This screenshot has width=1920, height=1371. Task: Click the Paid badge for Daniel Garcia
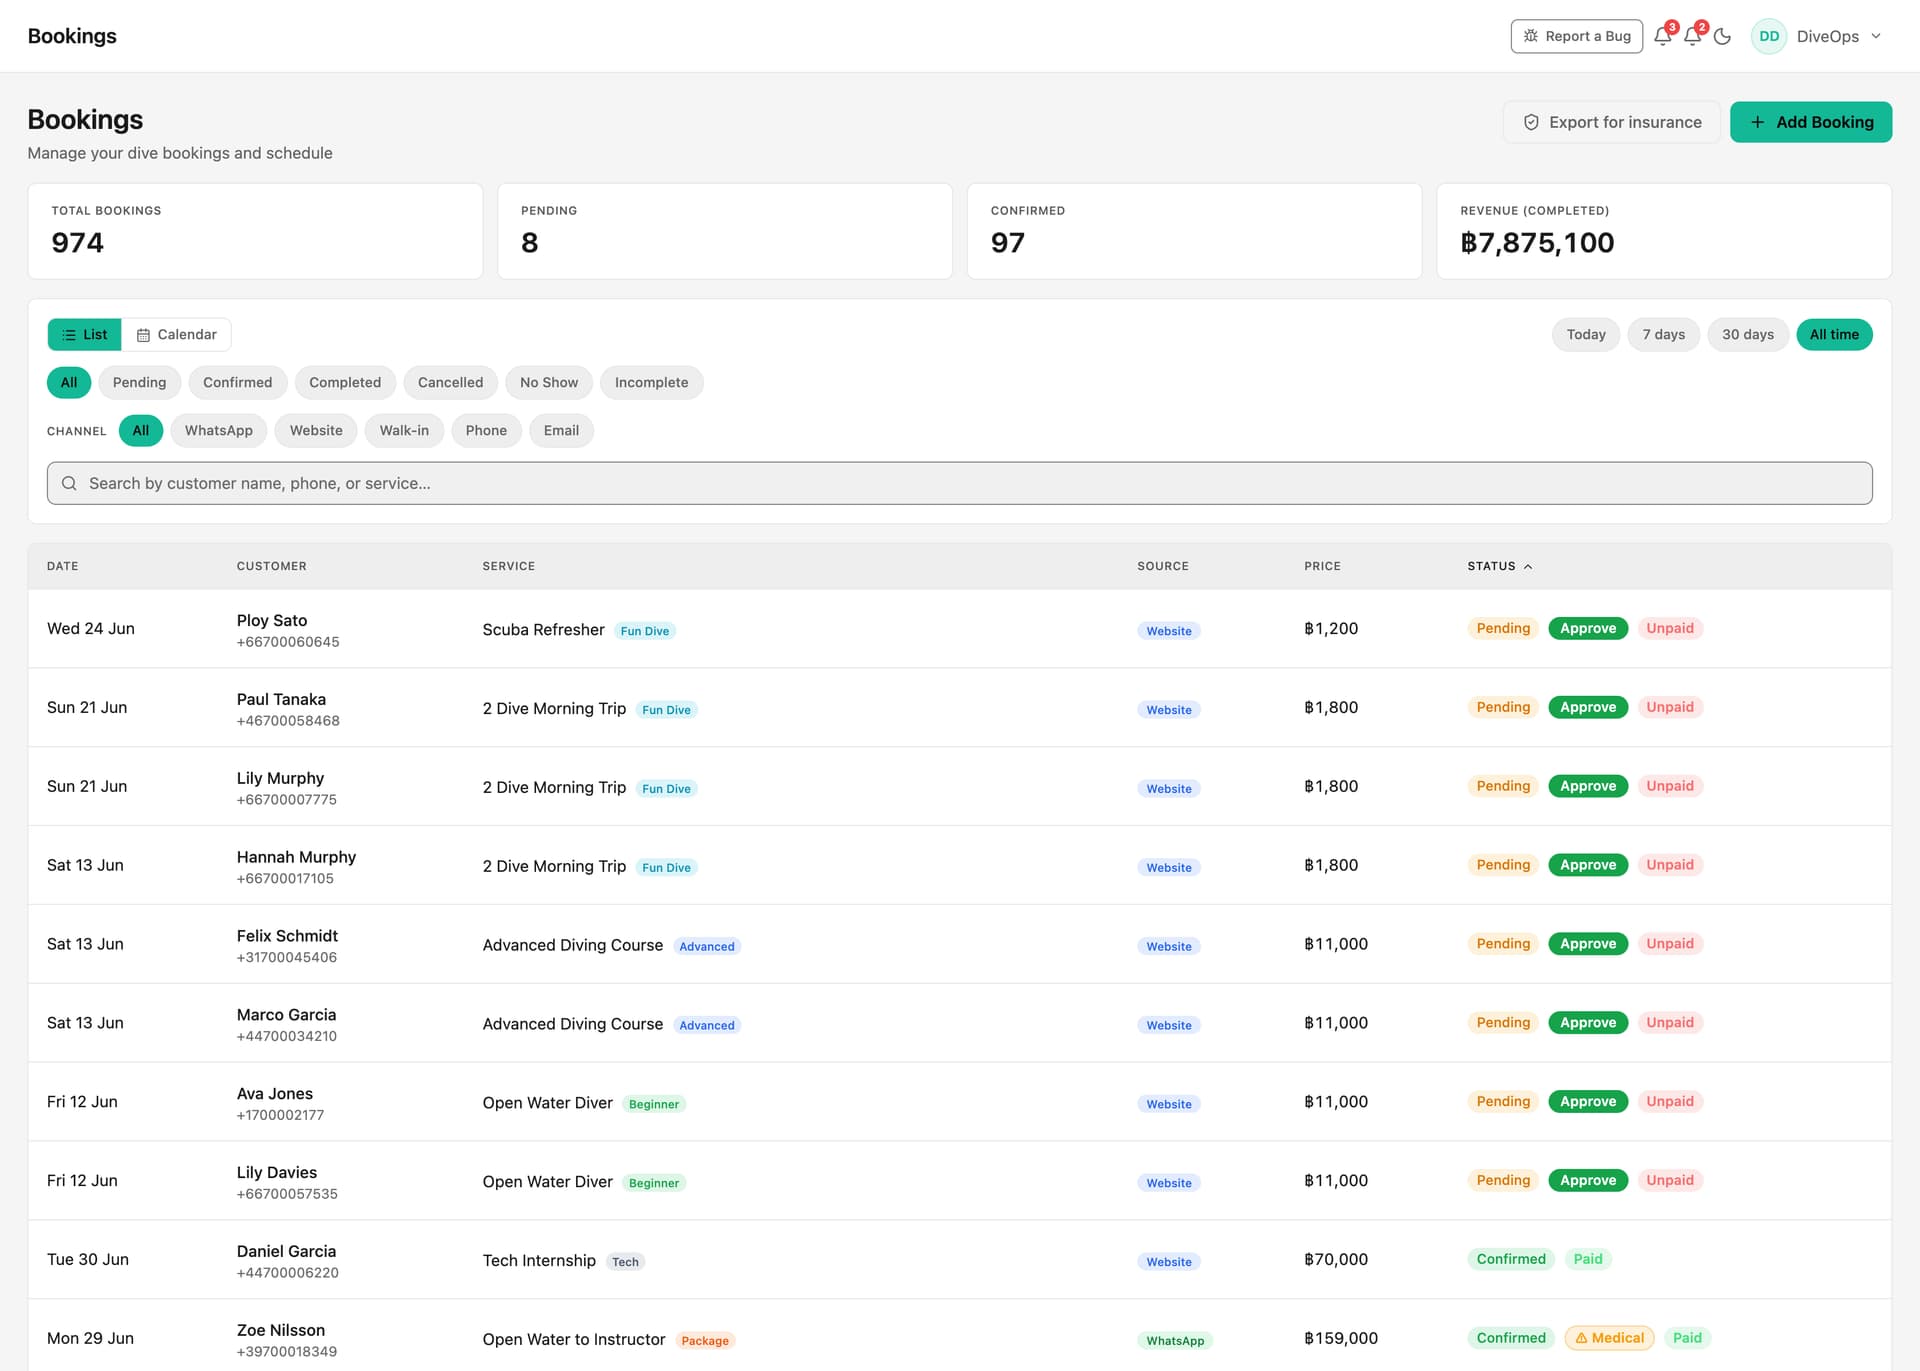1587,1260
